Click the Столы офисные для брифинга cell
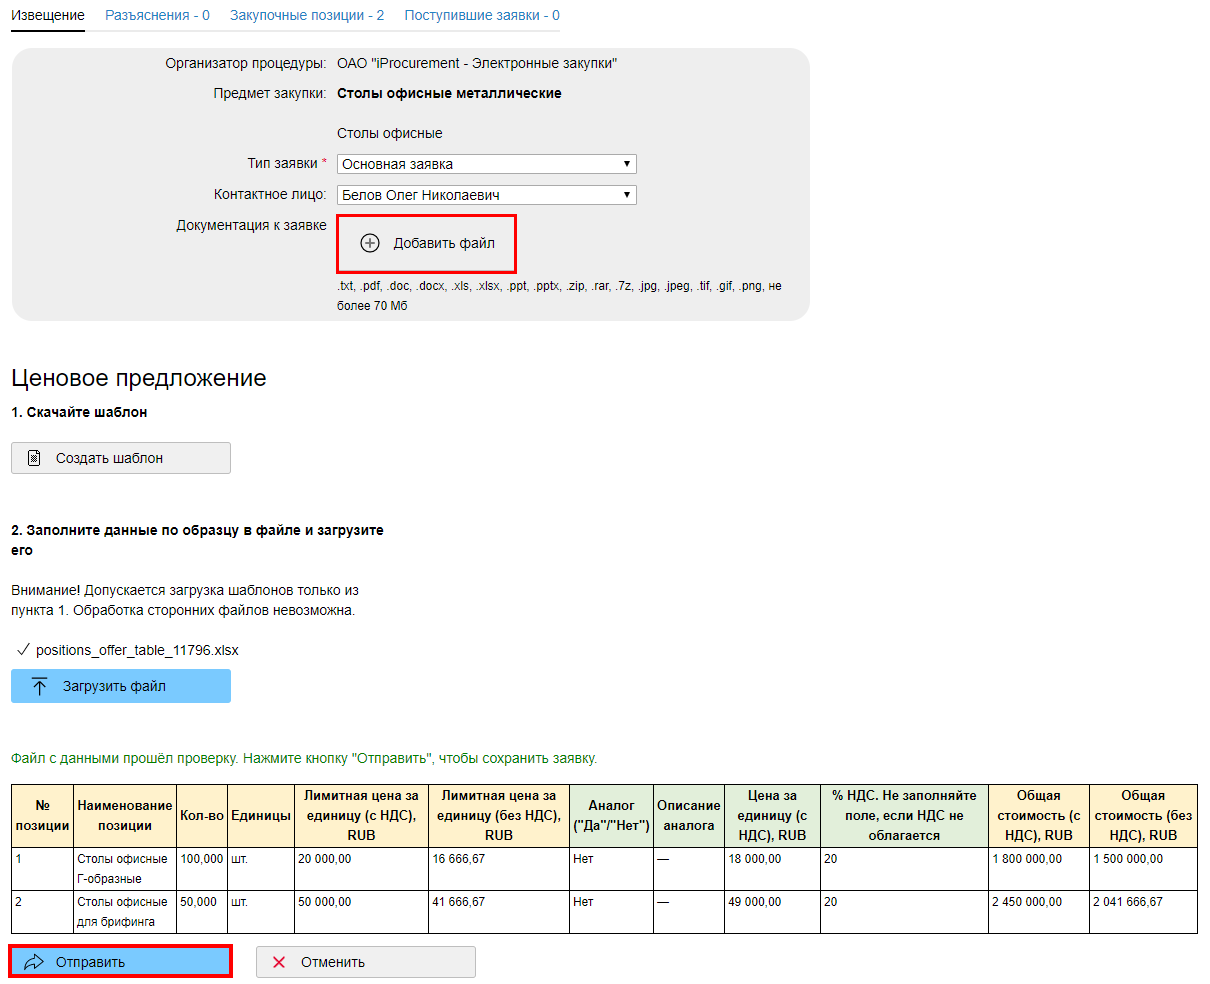1210x984 pixels. pos(123,912)
